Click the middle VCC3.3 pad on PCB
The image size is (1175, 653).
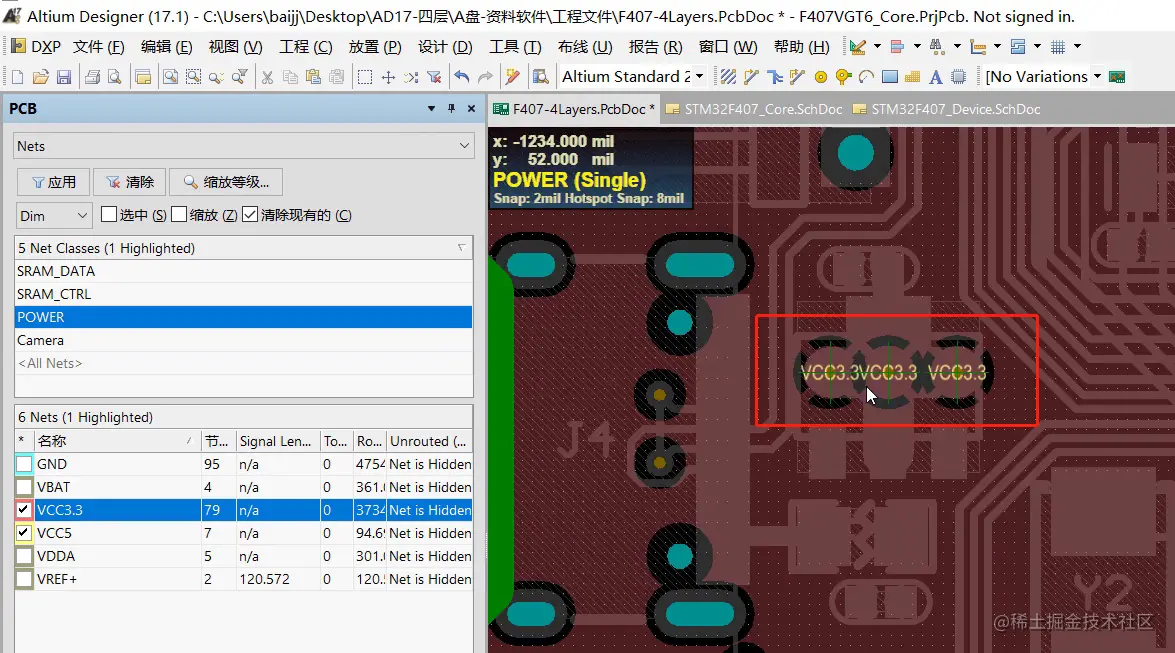(888, 373)
